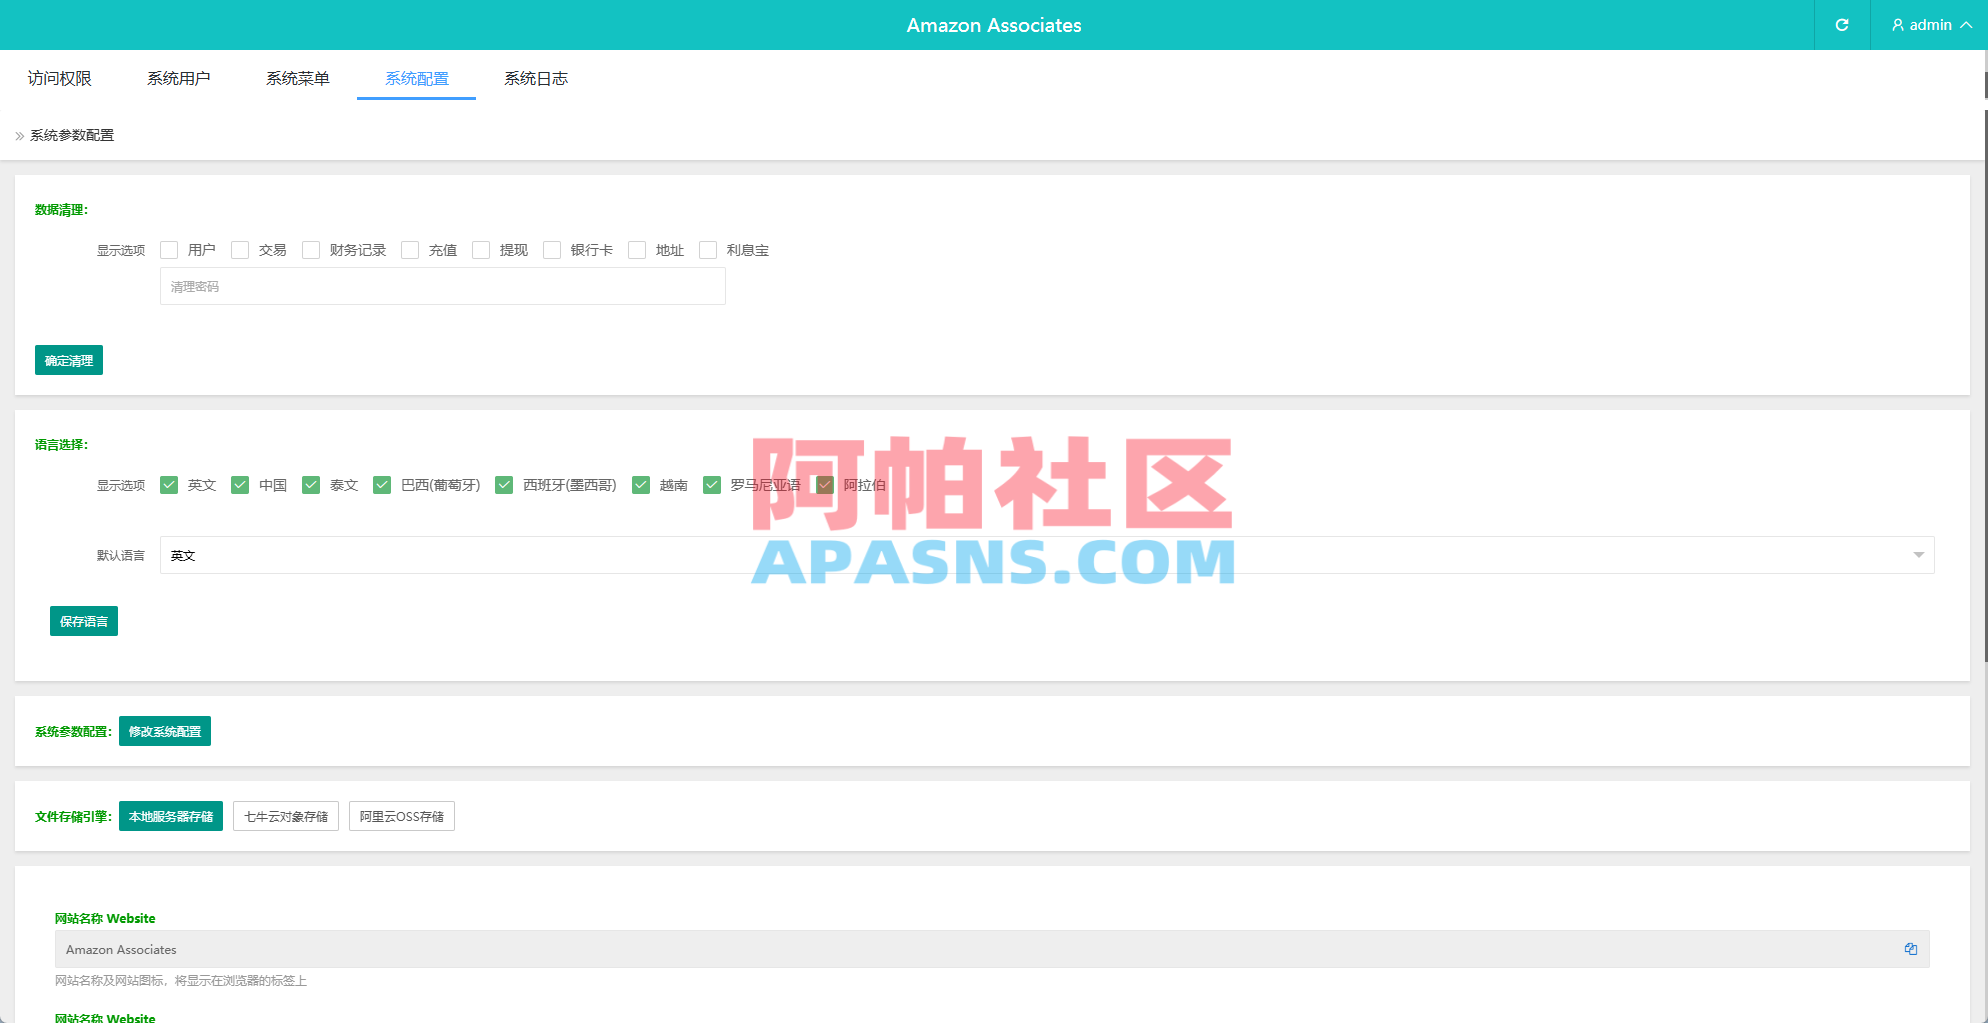Click the copy icon in Website field

1910,949
